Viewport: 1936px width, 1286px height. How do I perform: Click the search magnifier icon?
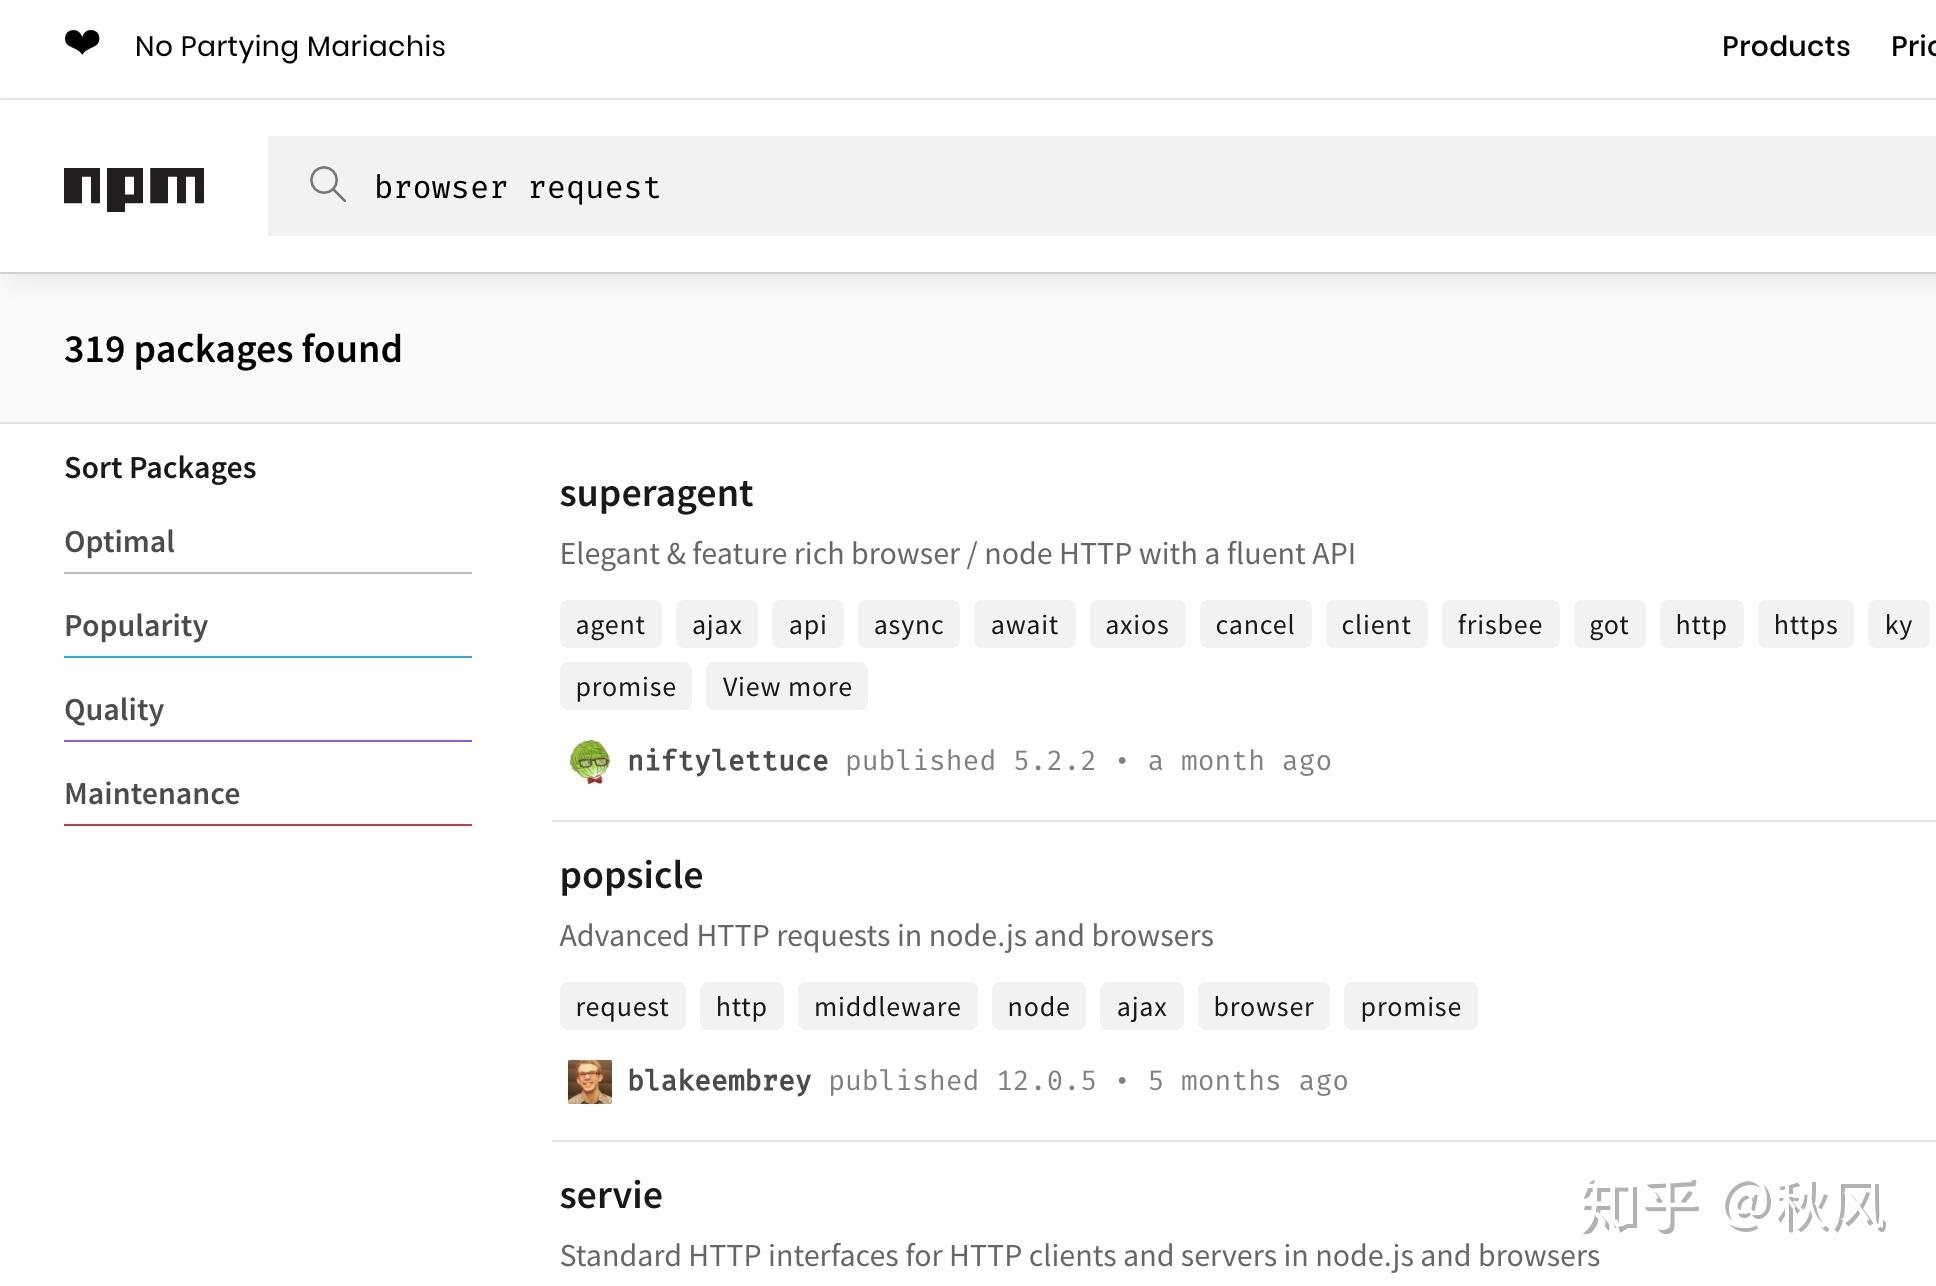point(327,185)
